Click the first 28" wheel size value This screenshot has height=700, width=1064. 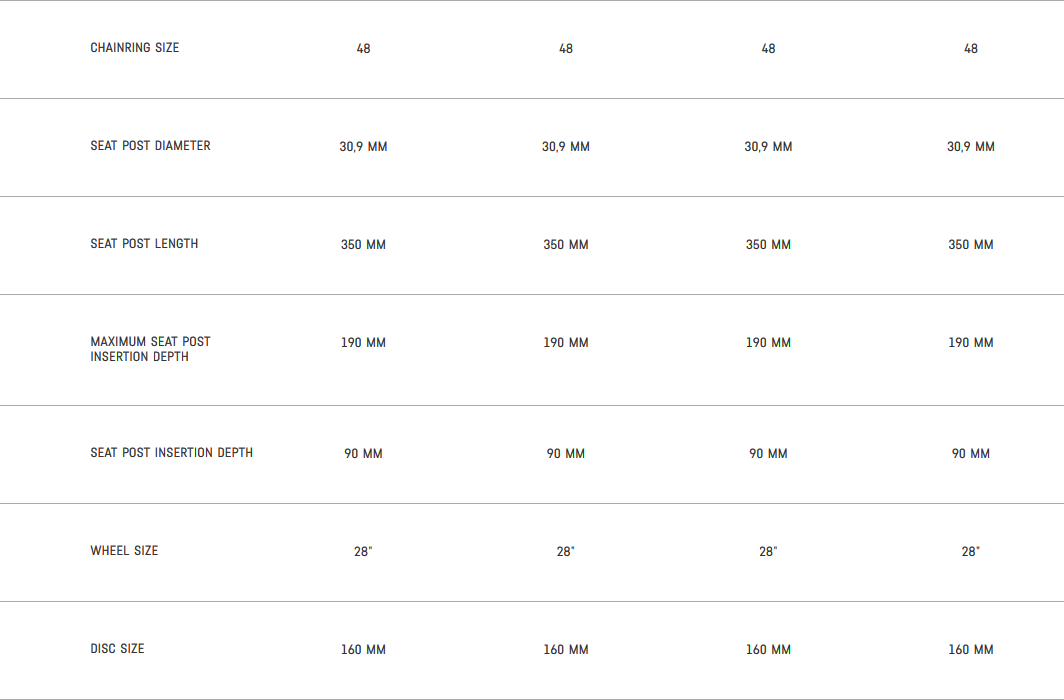363,552
